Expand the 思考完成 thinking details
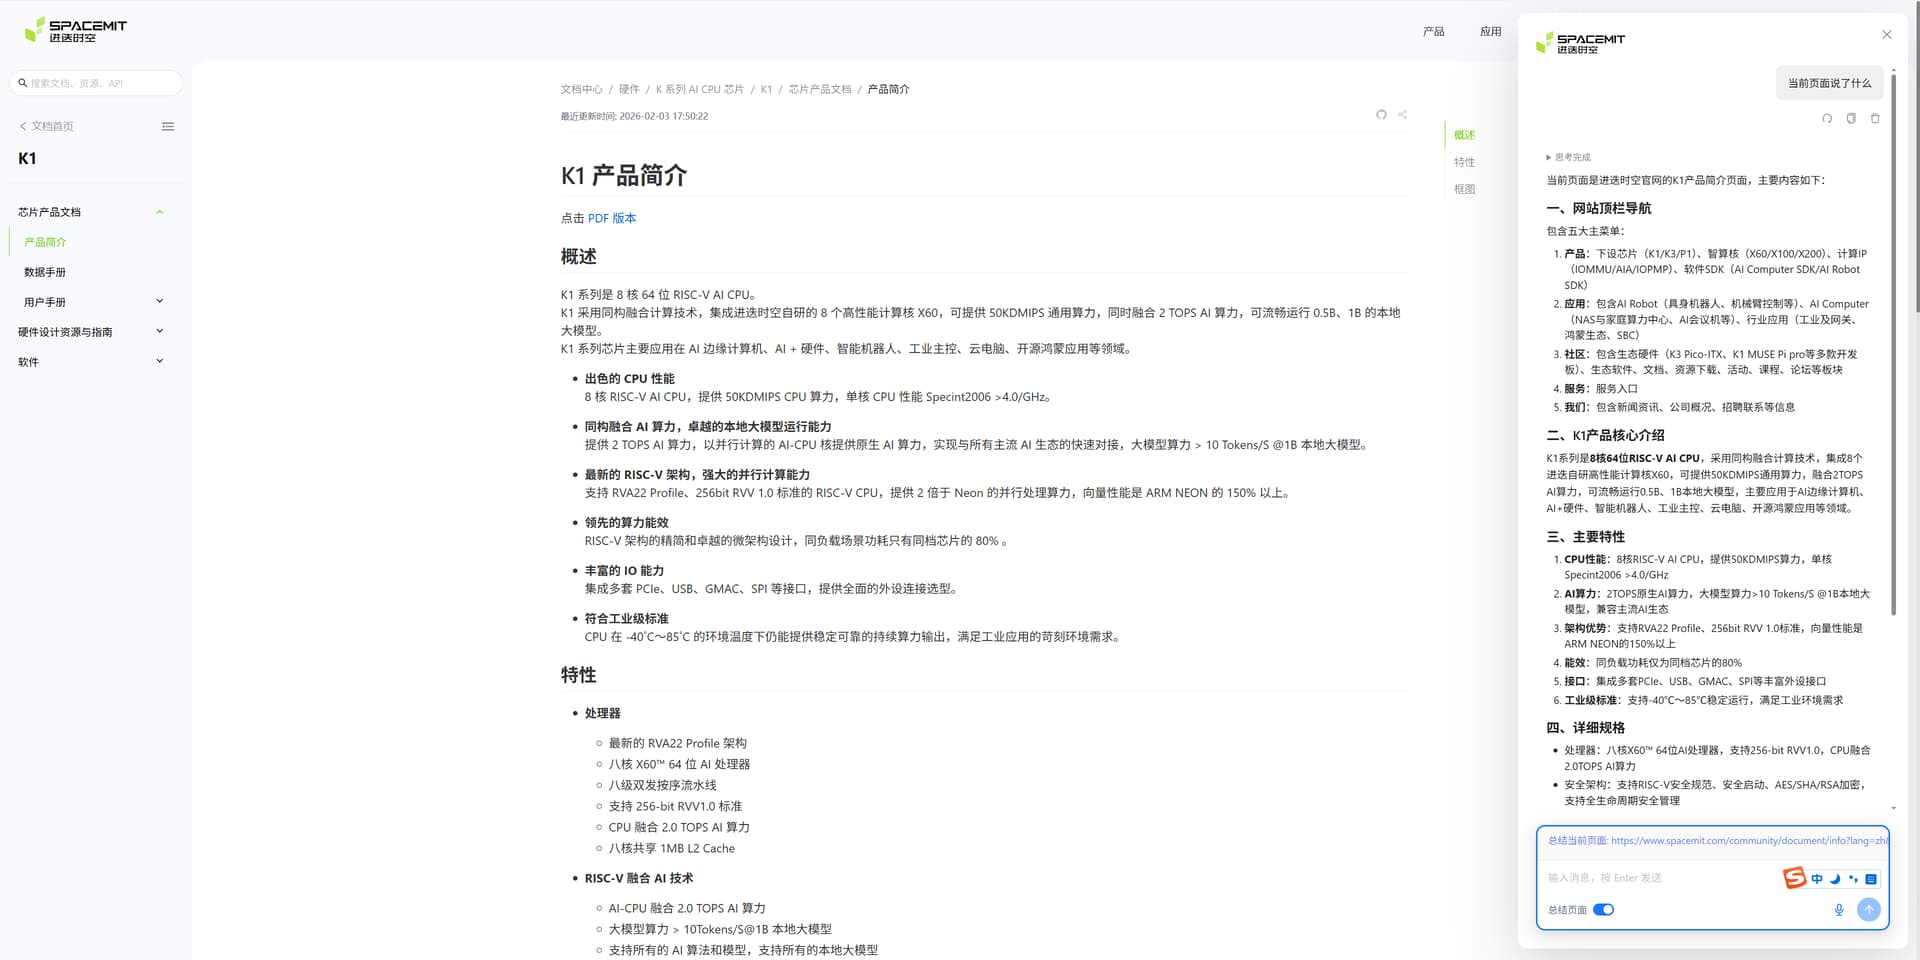This screenshot has height=960, width=1920. pos(1568,157)
